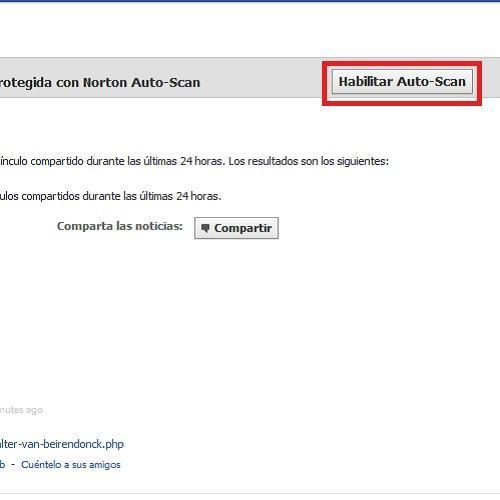This screenshot has height=500, width=500.
Task: Click the speech bubble icon in Compartir
Action: (x=205, y=228)
